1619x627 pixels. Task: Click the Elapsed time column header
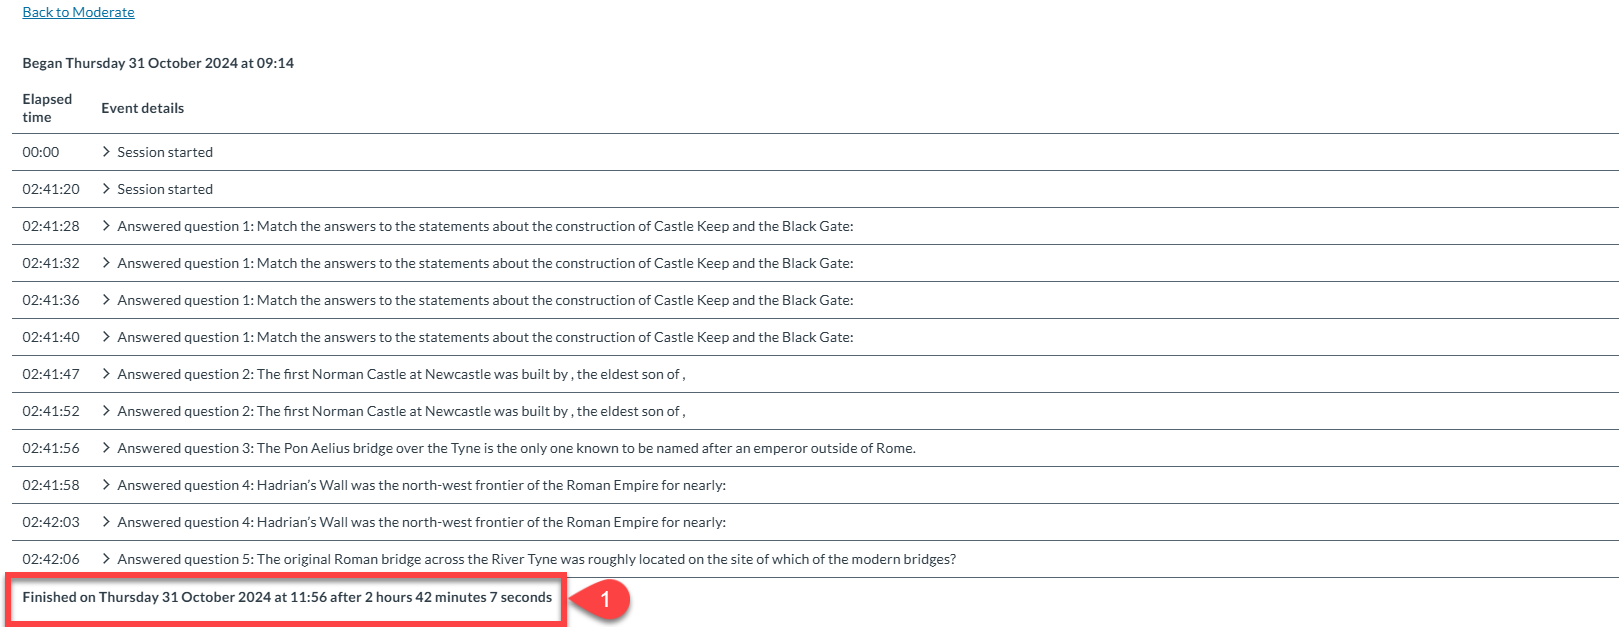coord(47,108)
